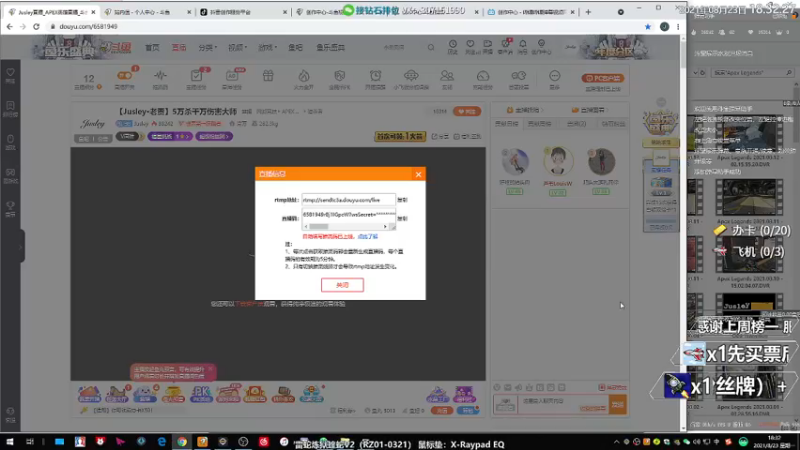Open the notification bell icon
800x450 pixels.
522,45
